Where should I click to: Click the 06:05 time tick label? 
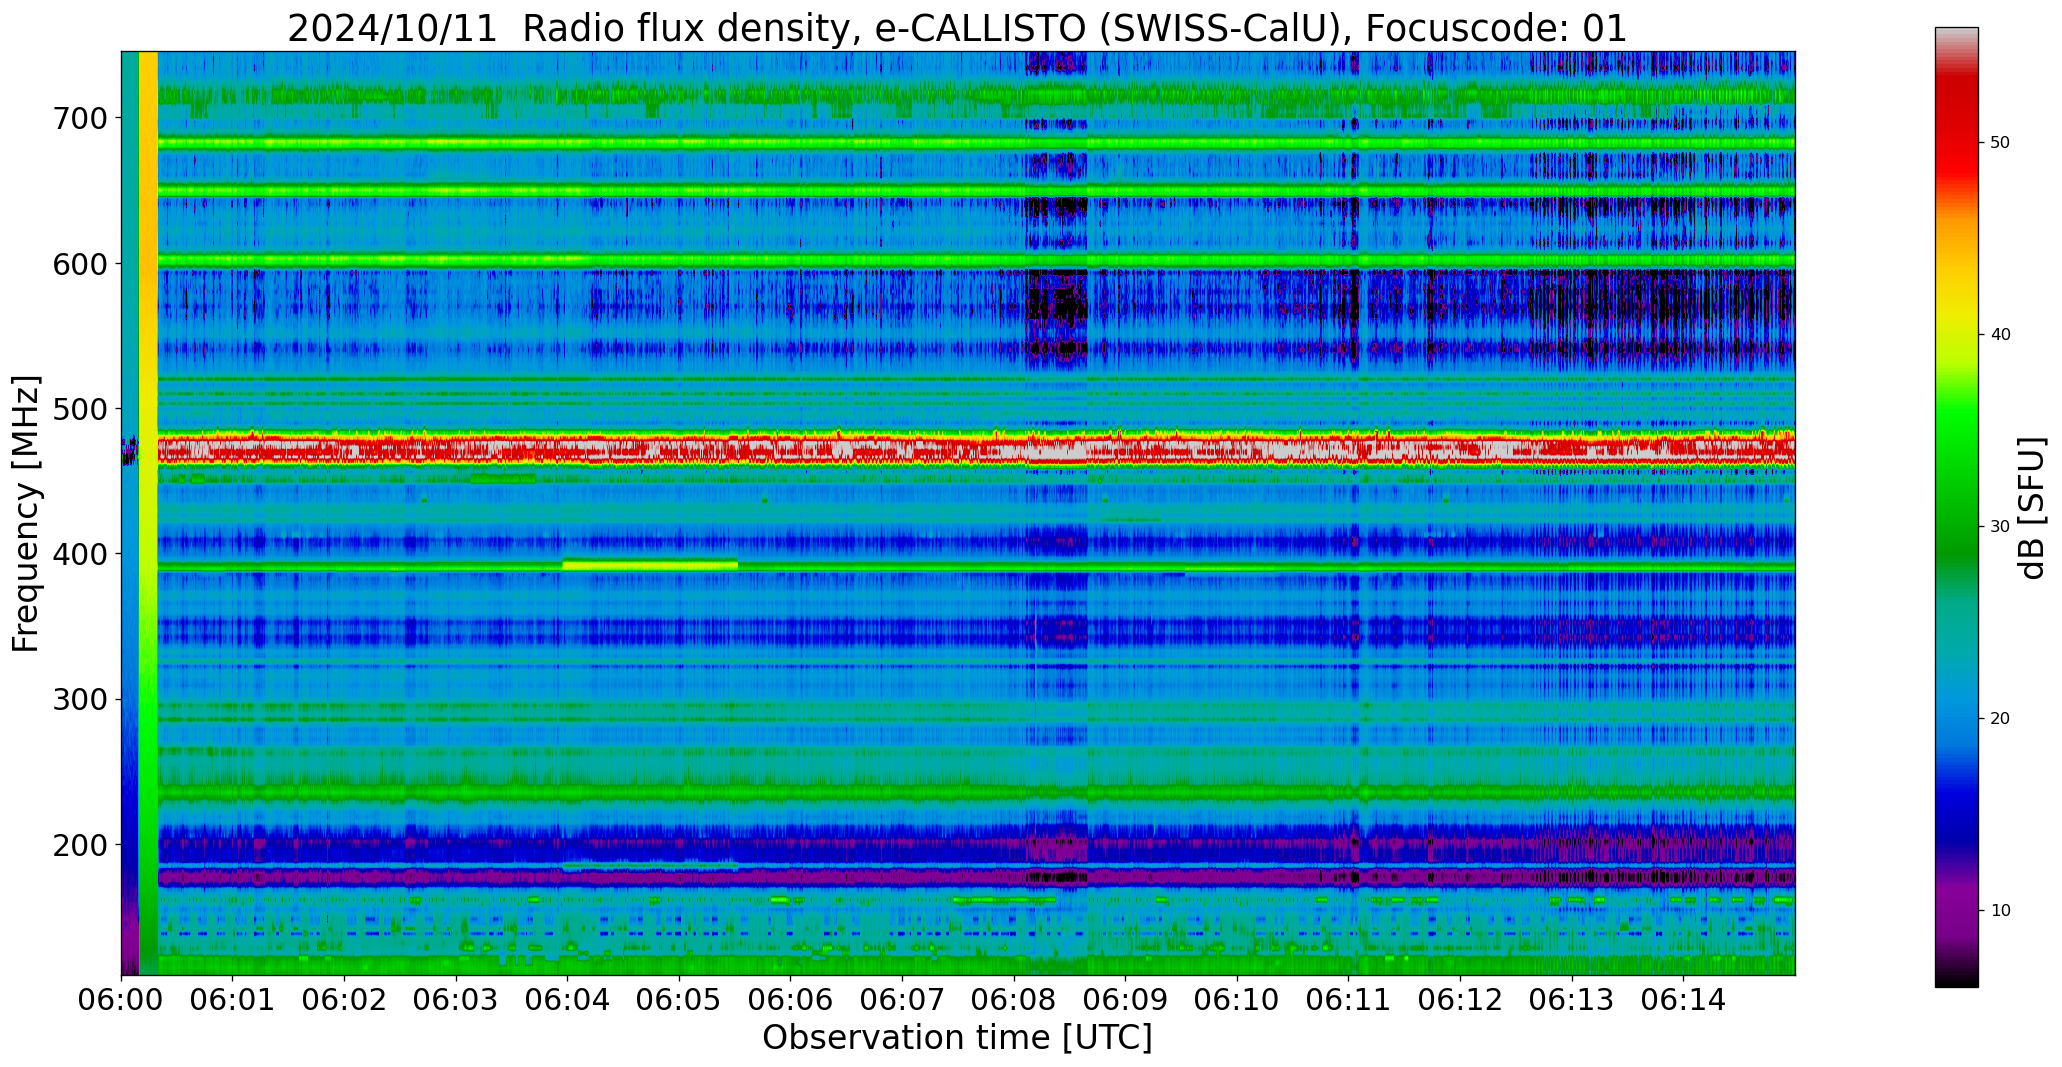(x=680, y=999)
